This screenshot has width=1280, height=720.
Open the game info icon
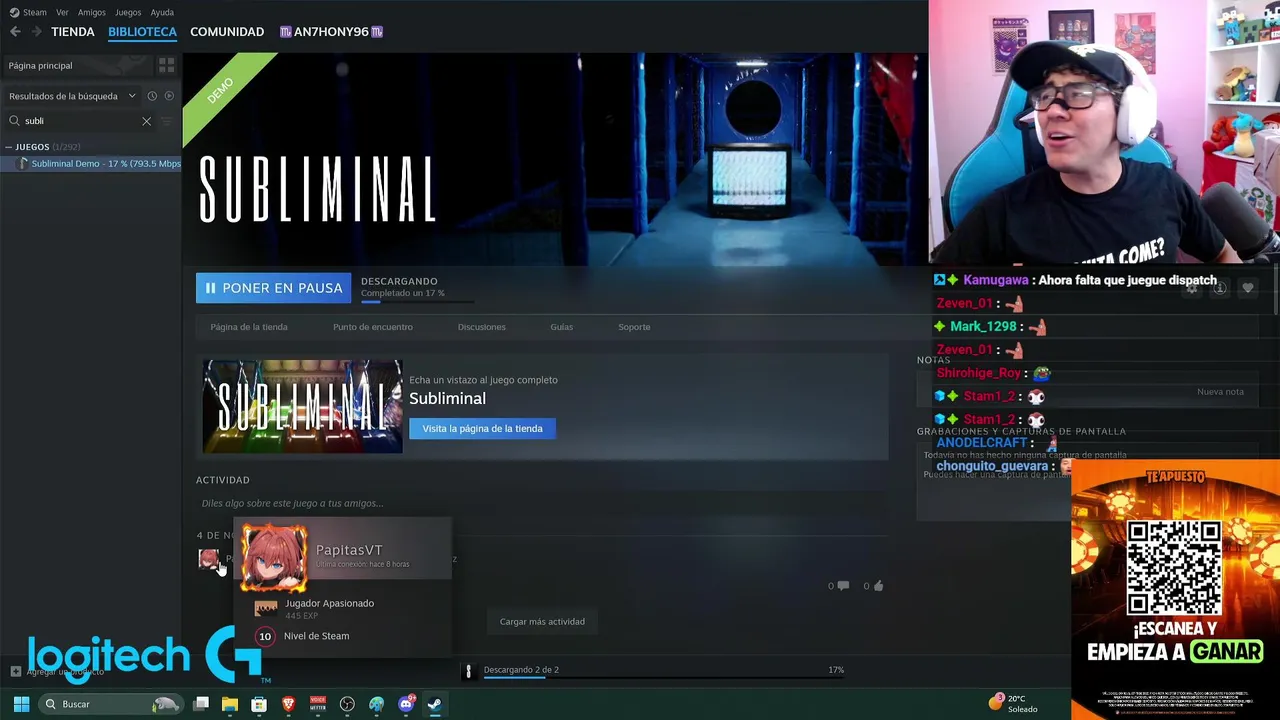click(1220, 288)
